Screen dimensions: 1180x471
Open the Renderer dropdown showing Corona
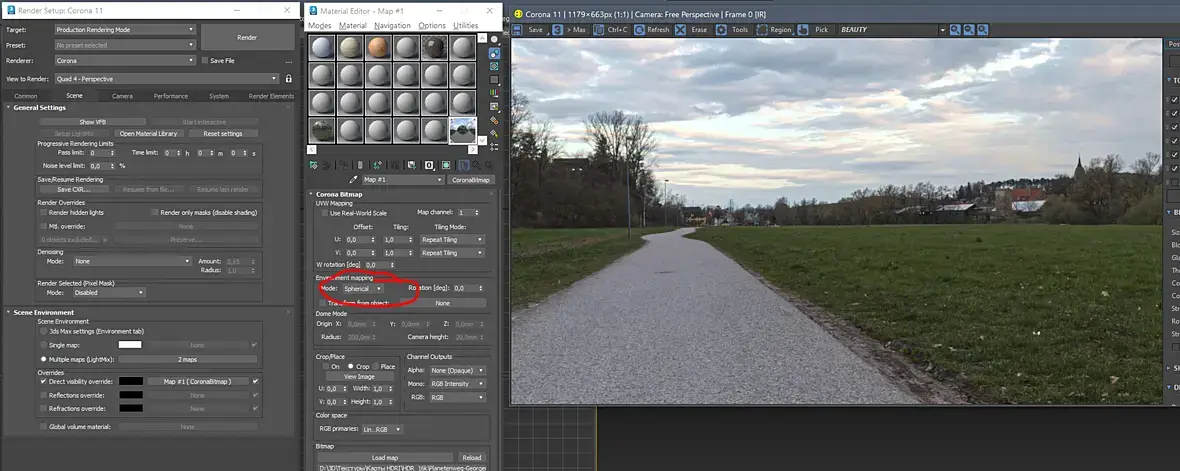[125, 60]
